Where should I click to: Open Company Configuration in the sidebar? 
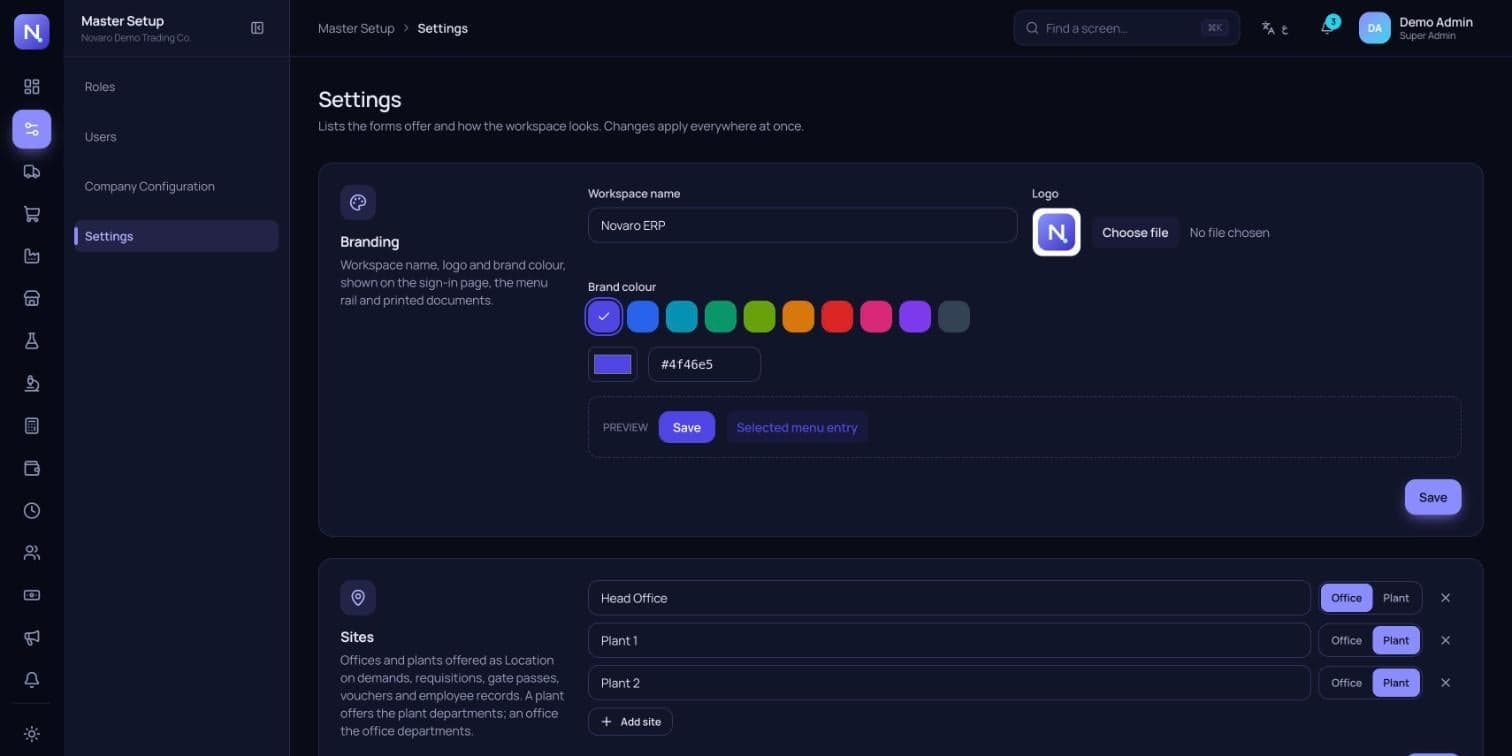pos(176,186)
